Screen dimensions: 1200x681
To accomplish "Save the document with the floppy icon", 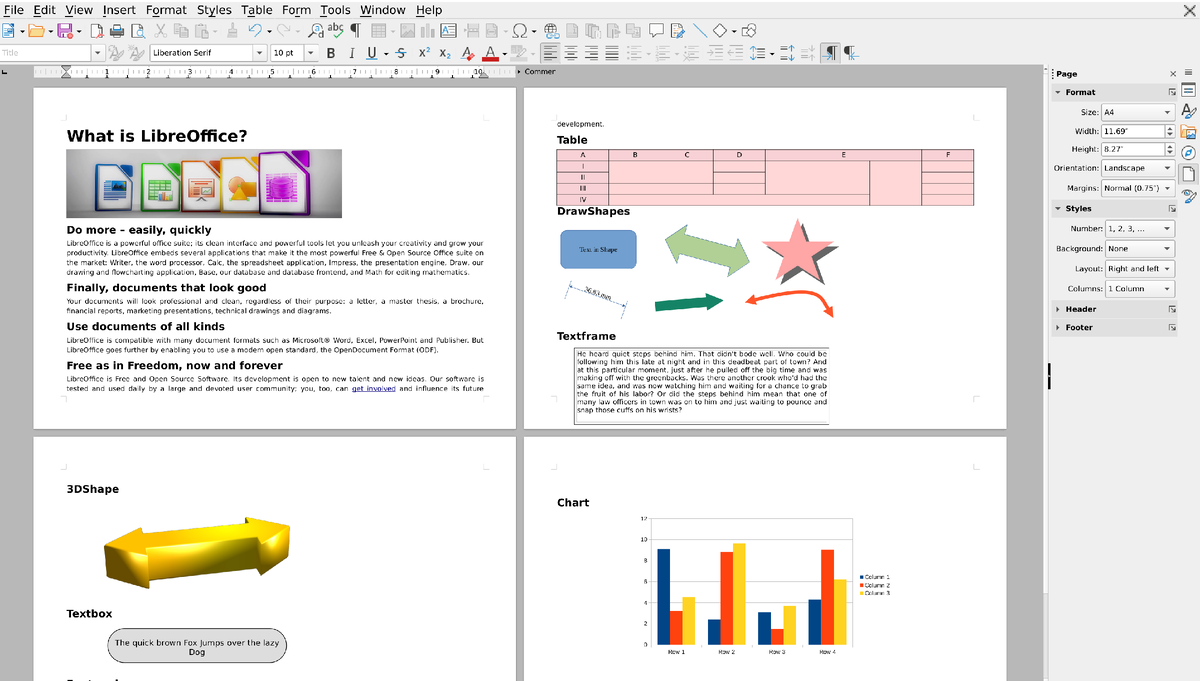I will tap(66, 30).
